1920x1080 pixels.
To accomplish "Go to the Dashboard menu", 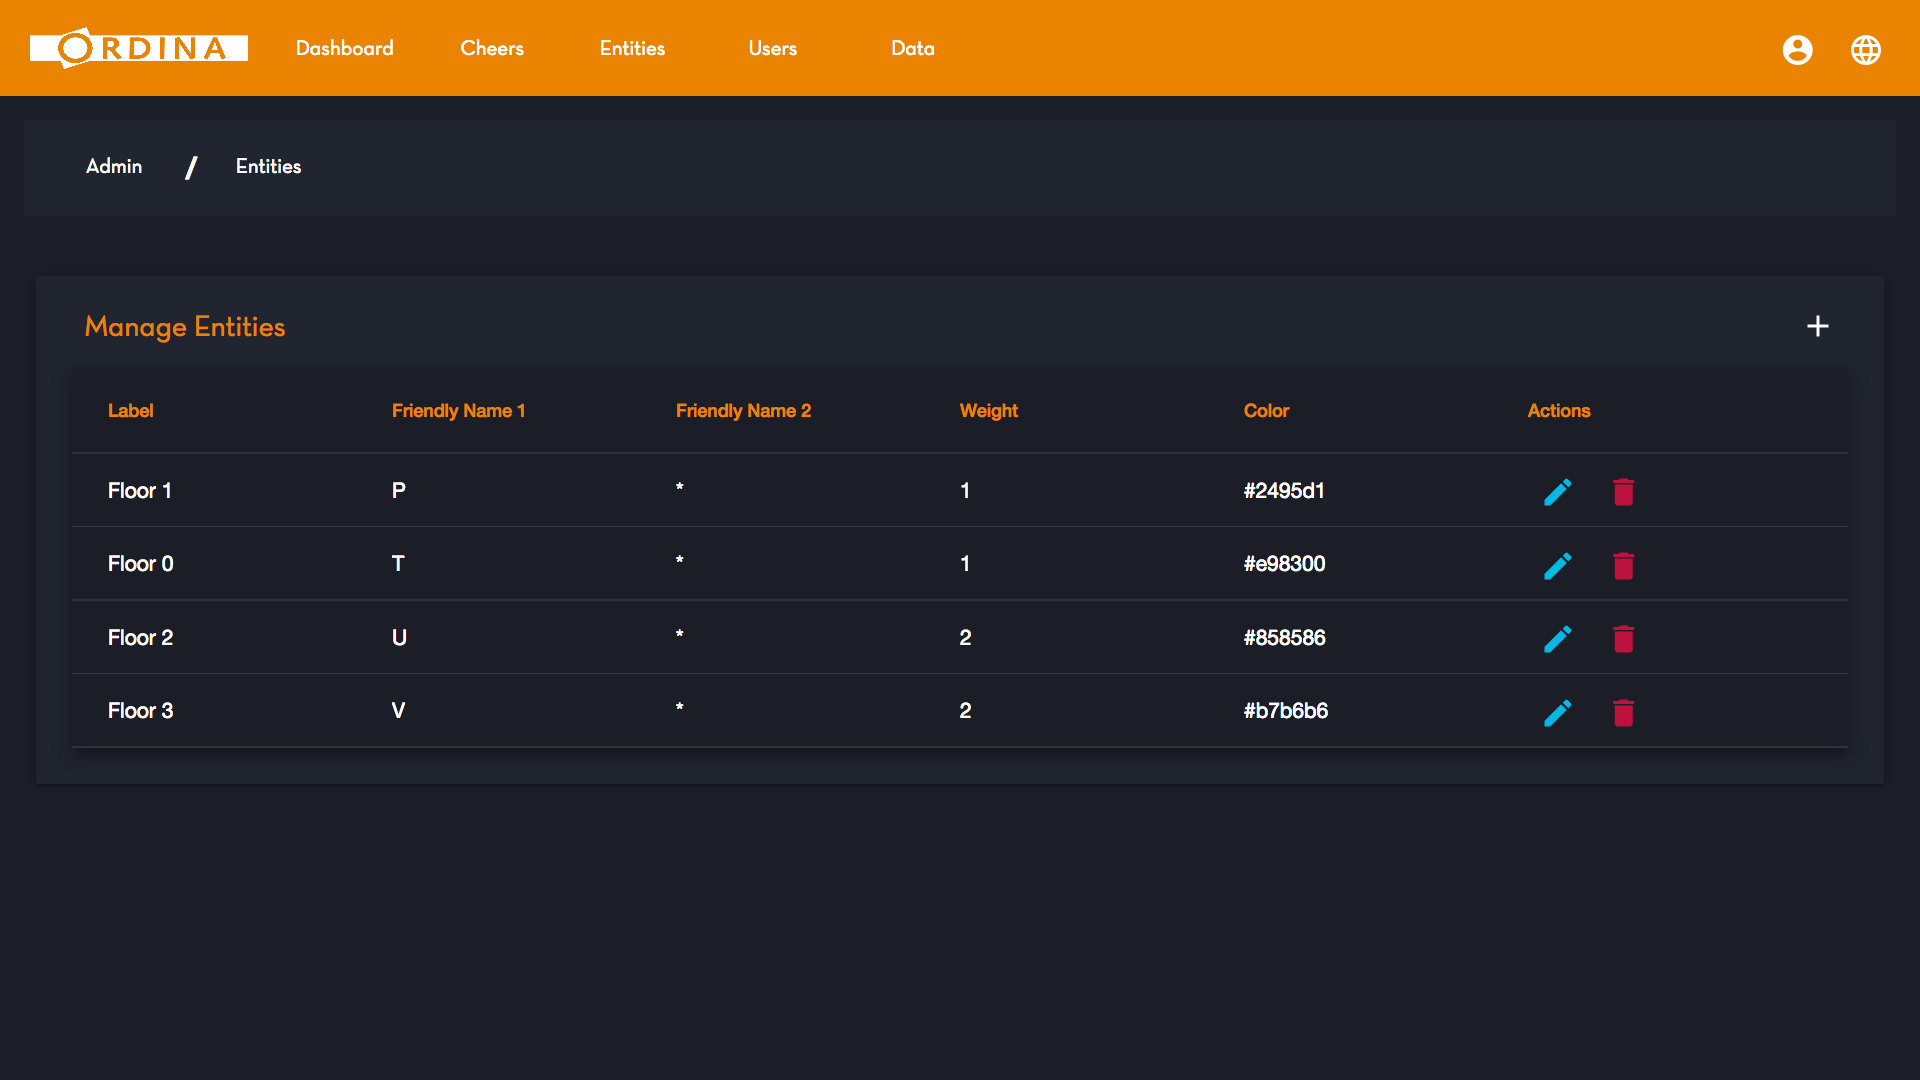I will click(x=344, y=48).
